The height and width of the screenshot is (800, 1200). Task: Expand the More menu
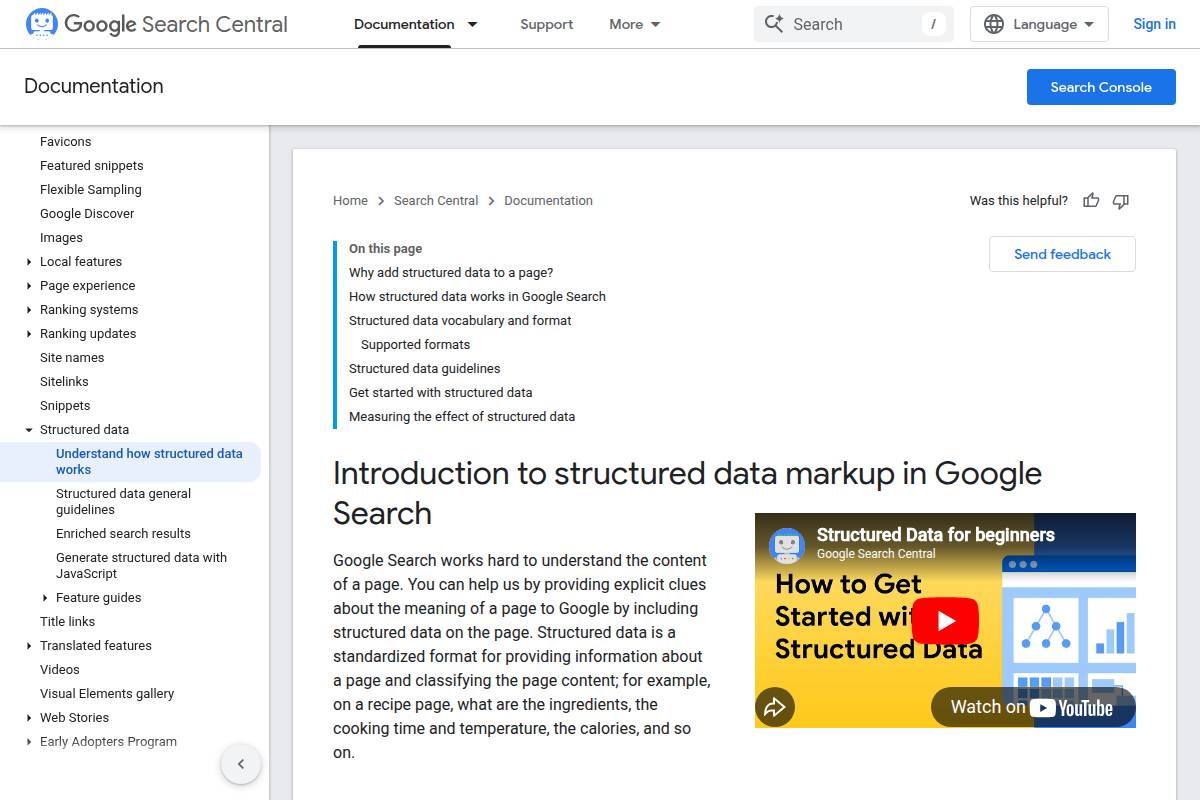pos(634,23)
